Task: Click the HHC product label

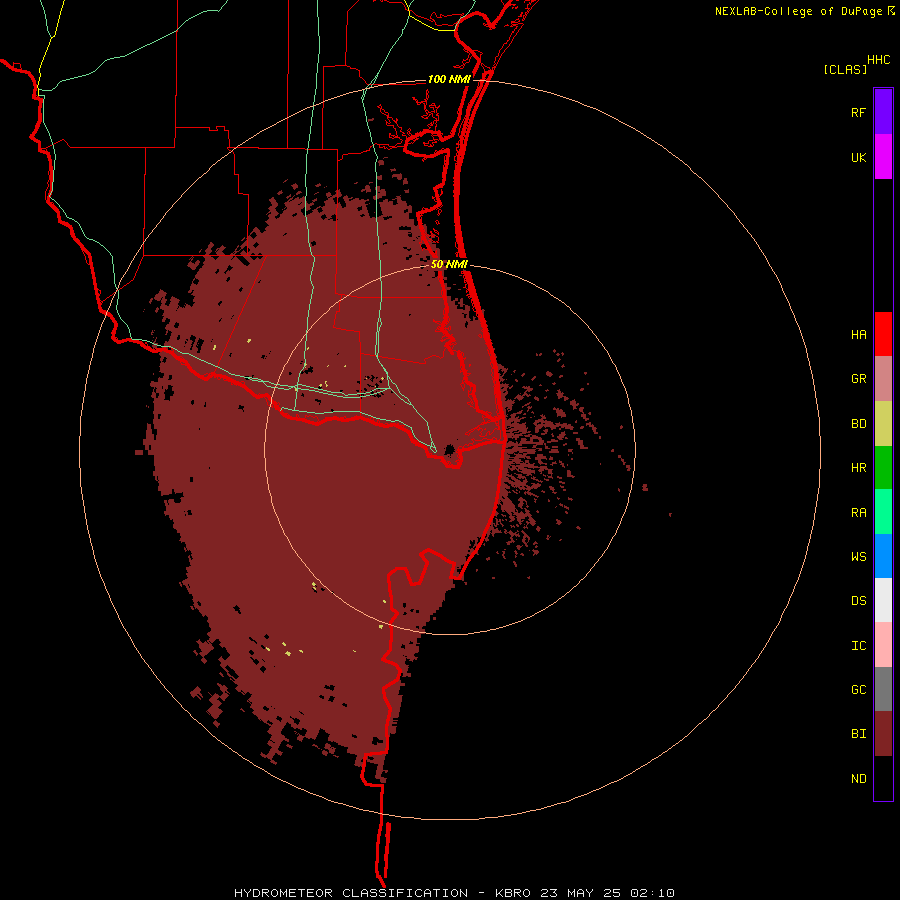Action: tap(878, 60)
